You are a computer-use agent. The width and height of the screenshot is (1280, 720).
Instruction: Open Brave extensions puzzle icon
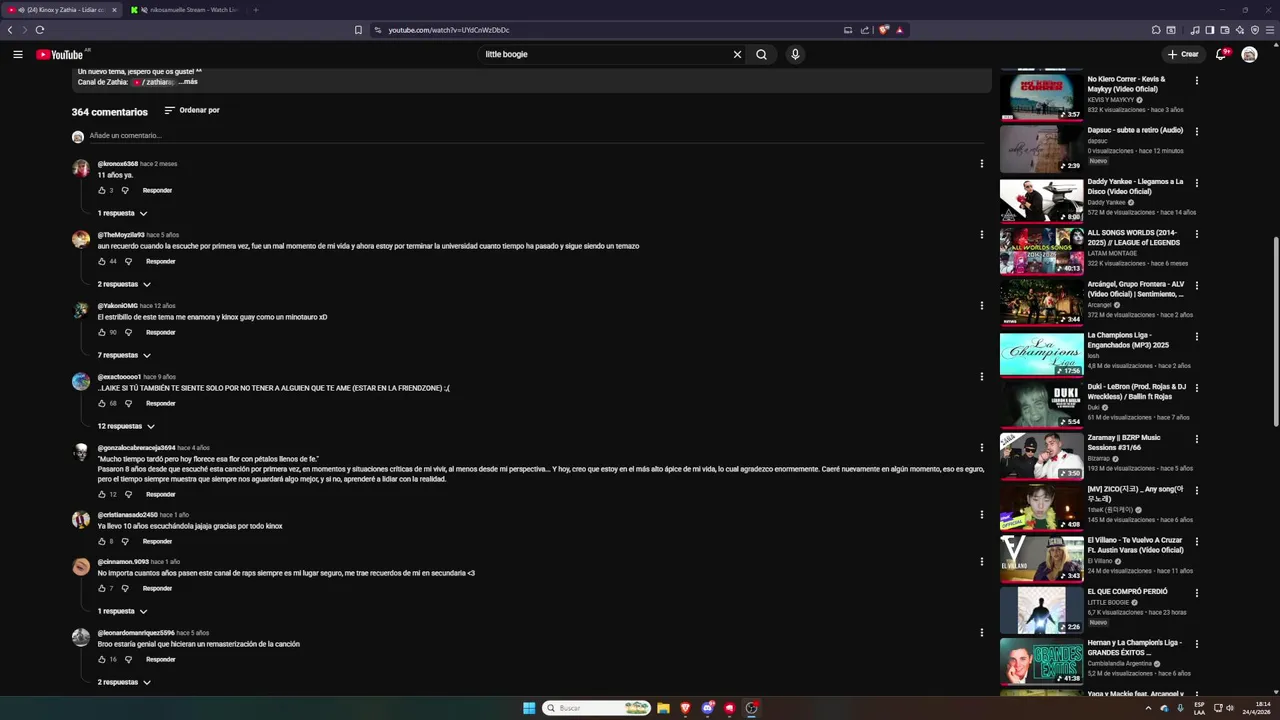point(1156,30)
